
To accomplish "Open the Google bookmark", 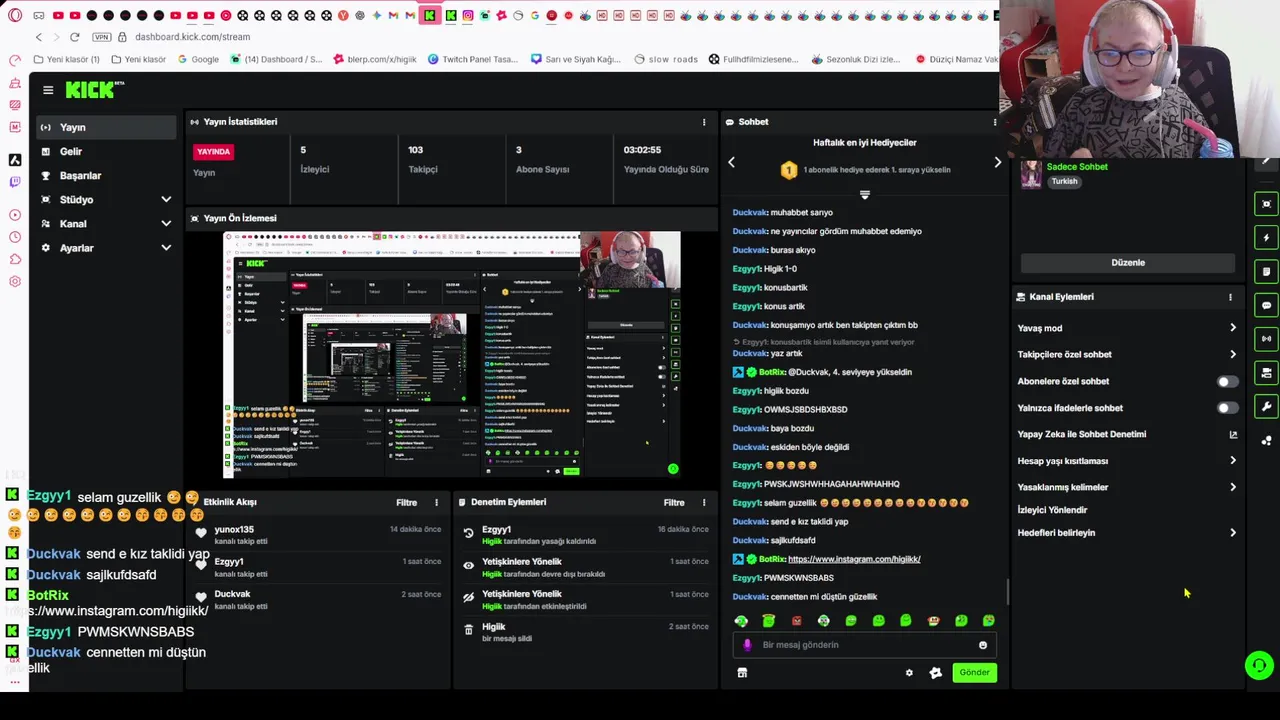I will coord(198,59).
